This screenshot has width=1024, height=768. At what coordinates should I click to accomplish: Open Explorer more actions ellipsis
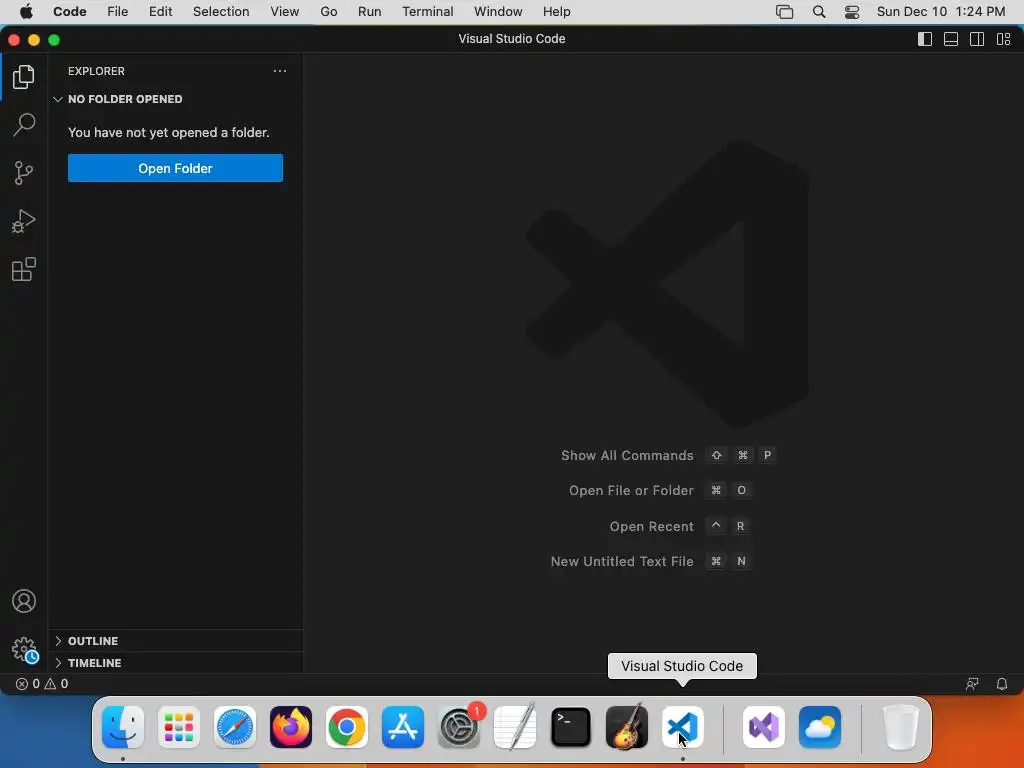pos(280,71)
